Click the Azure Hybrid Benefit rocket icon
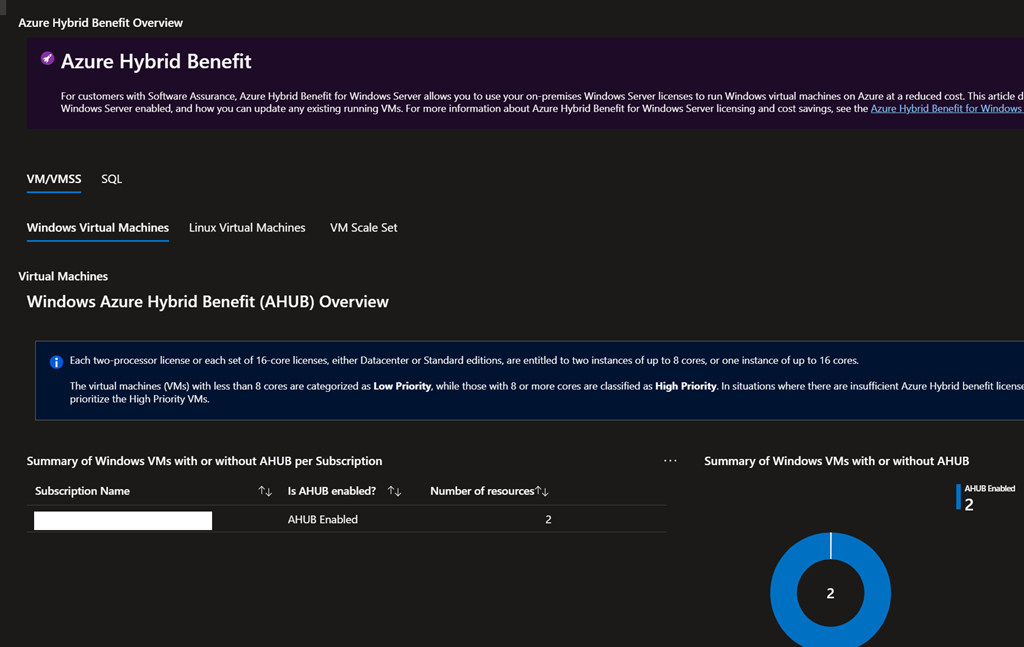Viewport: 1024px width, 647px height. [x=47, y=58]
